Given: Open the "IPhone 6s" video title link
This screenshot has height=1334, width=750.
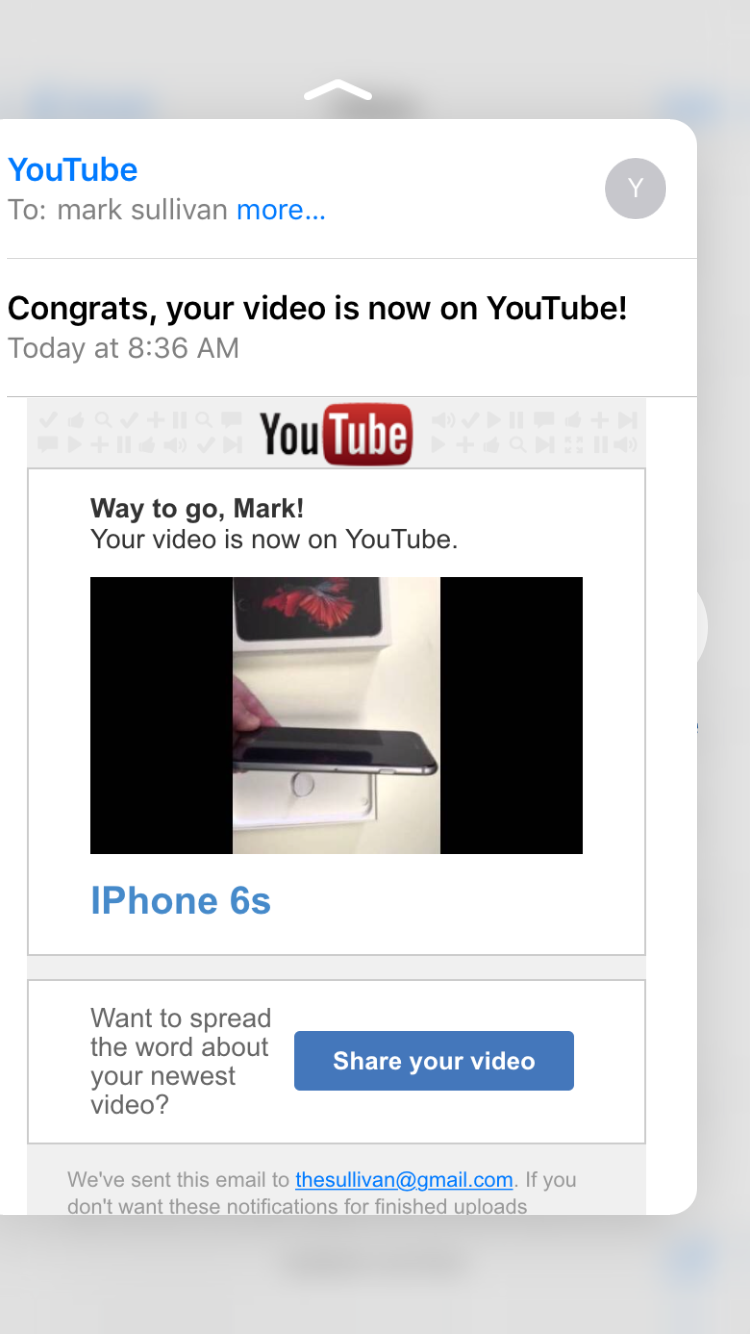Looking at the screenshot, I should (x=181, y=901).
